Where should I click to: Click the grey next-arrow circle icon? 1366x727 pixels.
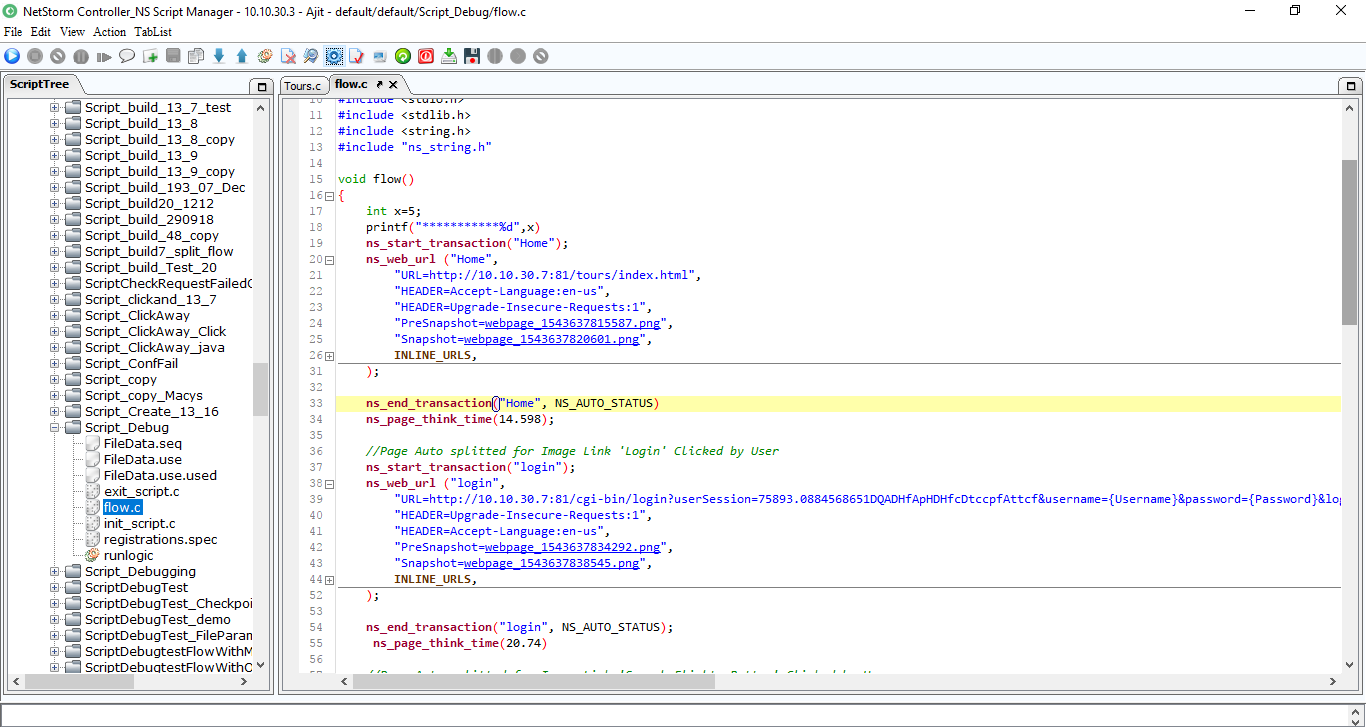[x=518, y=56]
